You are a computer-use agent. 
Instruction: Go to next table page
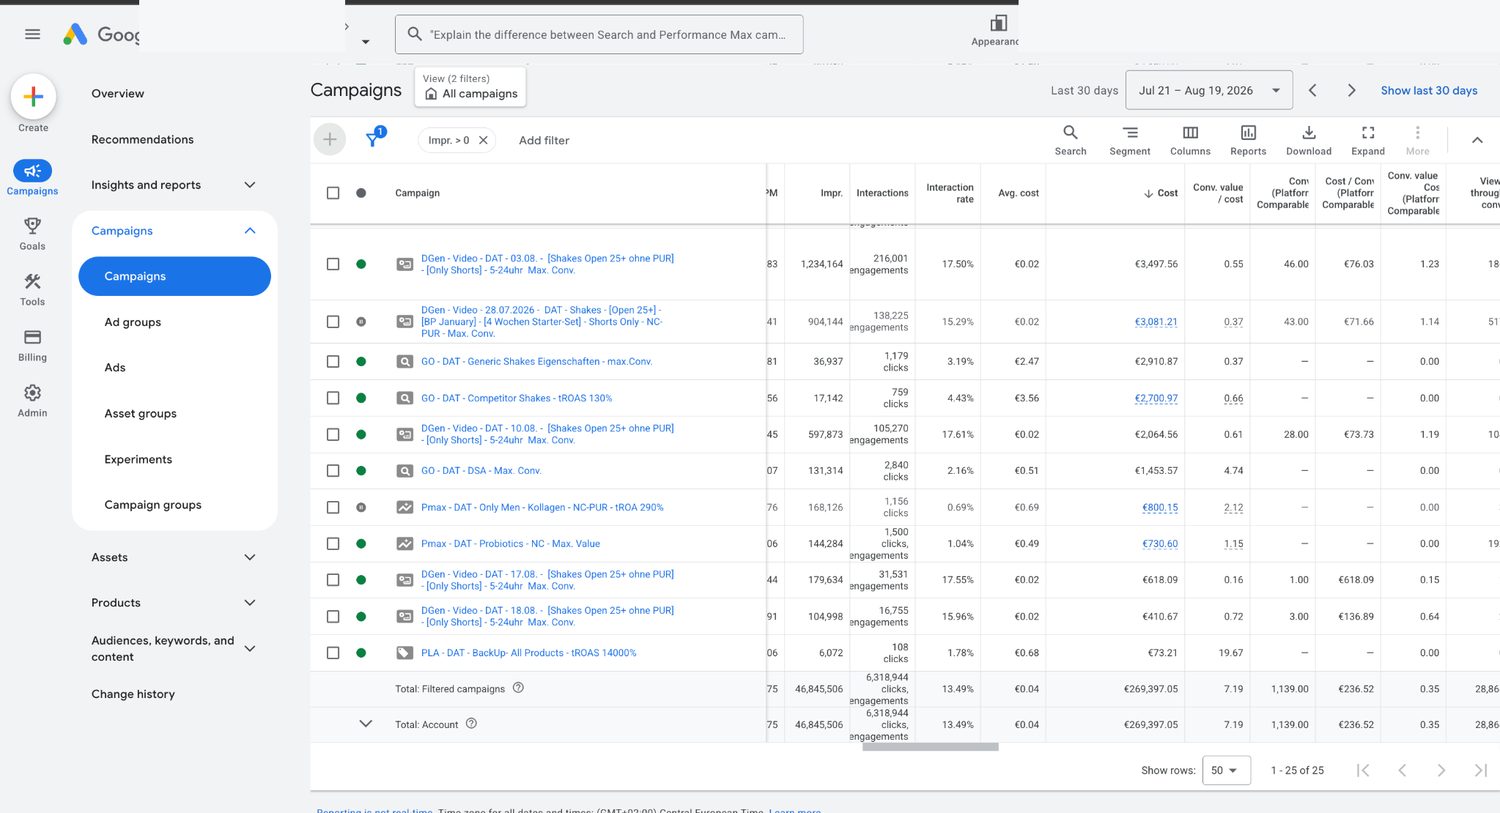pos(1441,770)
